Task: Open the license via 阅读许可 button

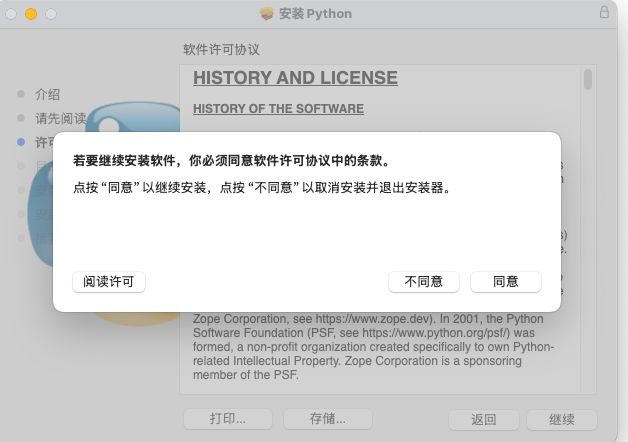Action: 109,282
